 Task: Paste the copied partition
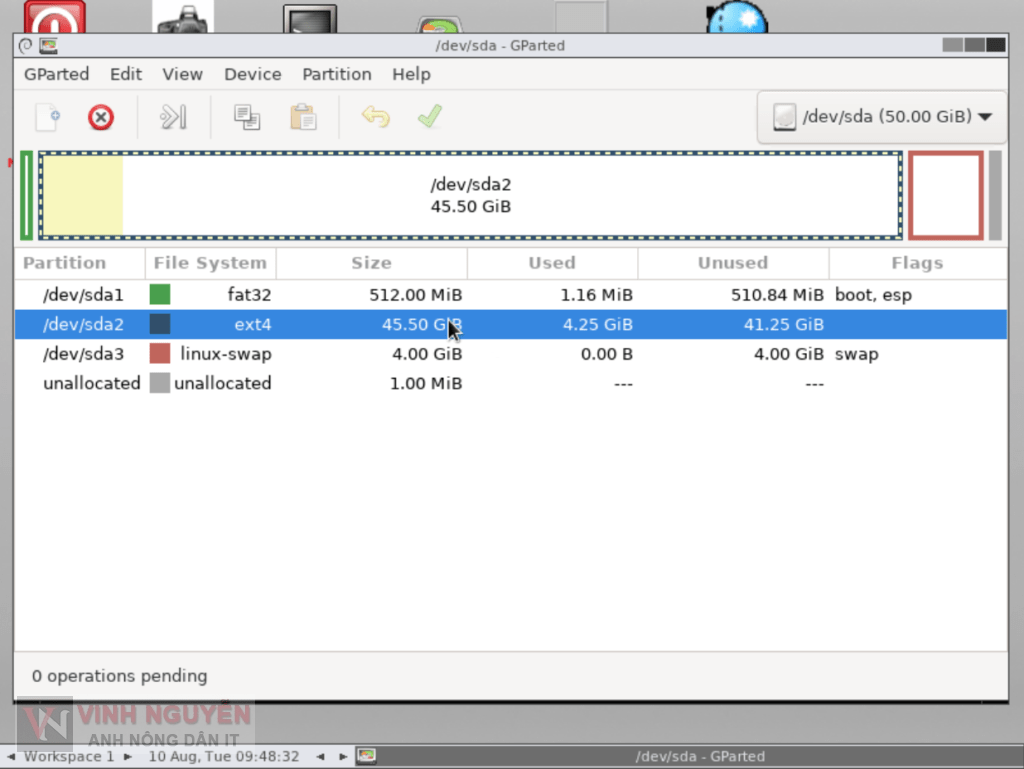point(303,117)
